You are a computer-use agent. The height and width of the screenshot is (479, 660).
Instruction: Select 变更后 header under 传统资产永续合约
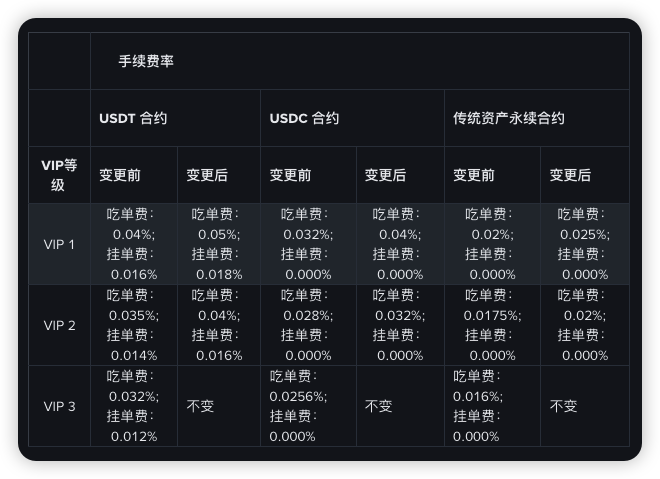[570, 175]
